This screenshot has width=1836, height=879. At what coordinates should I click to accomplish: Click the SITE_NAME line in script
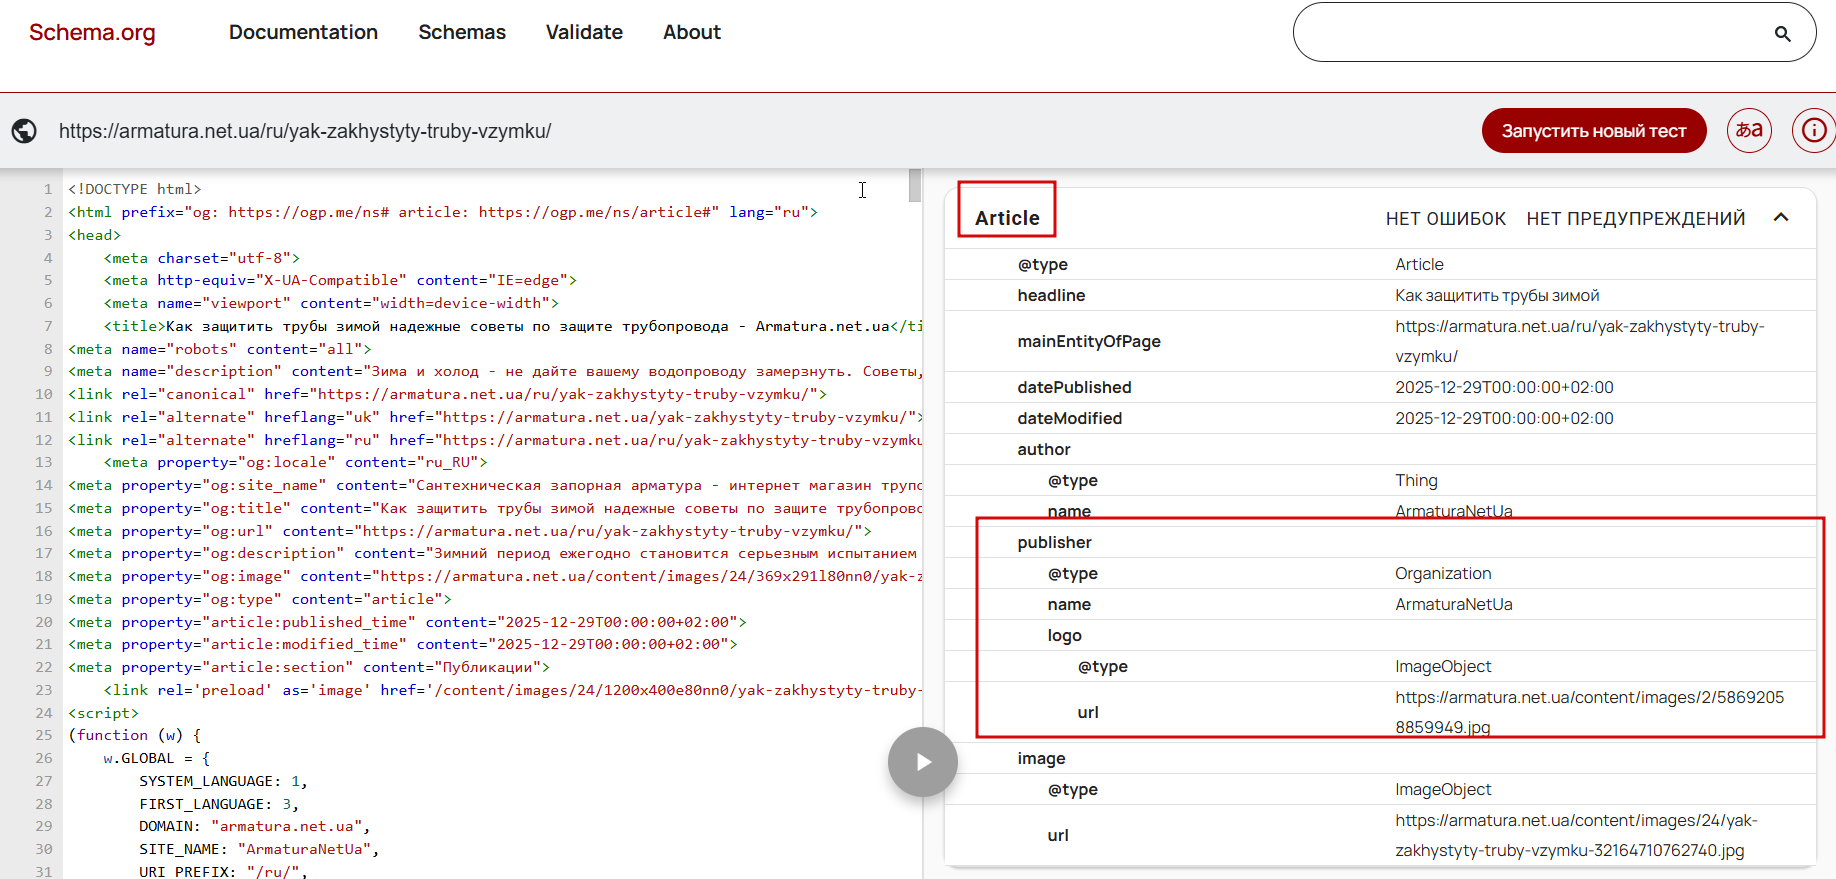pos(259,849)
